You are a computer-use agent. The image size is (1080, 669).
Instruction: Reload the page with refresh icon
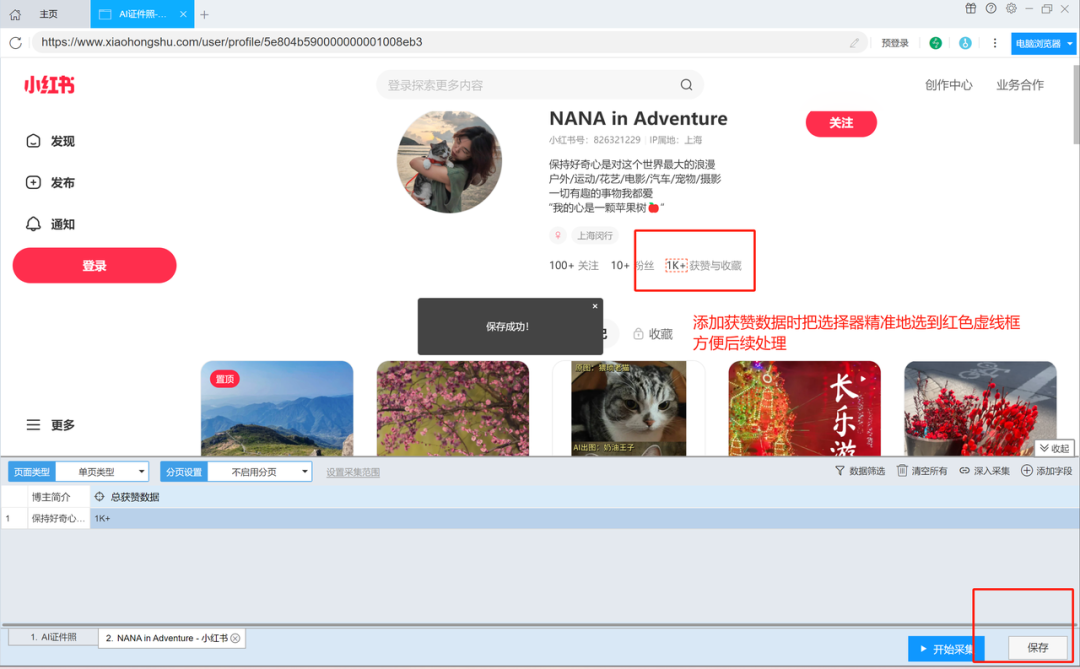tap(15, 43)
